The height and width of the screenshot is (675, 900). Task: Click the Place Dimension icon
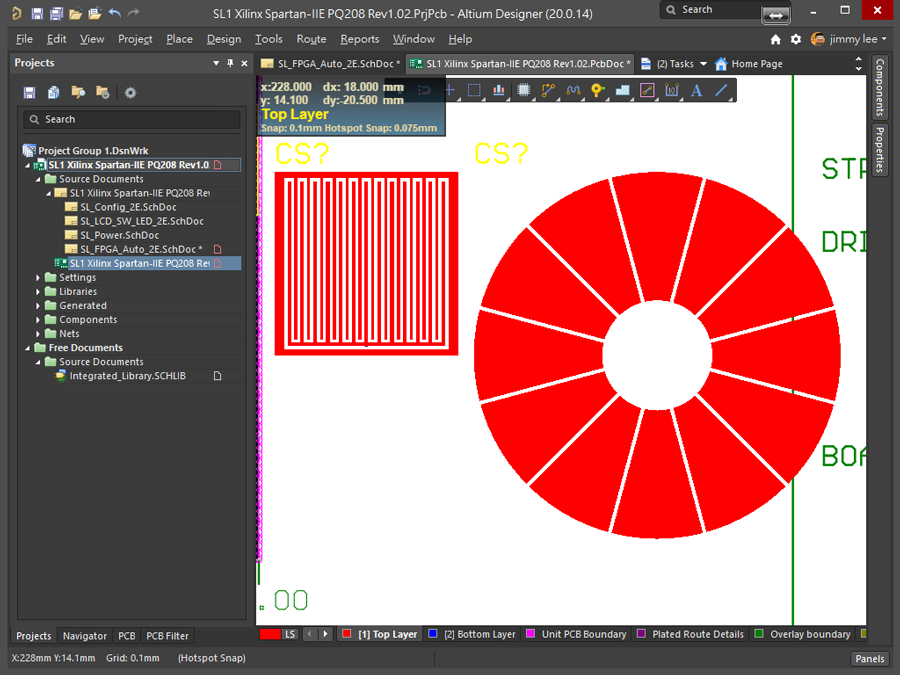[x=671, y=90]
